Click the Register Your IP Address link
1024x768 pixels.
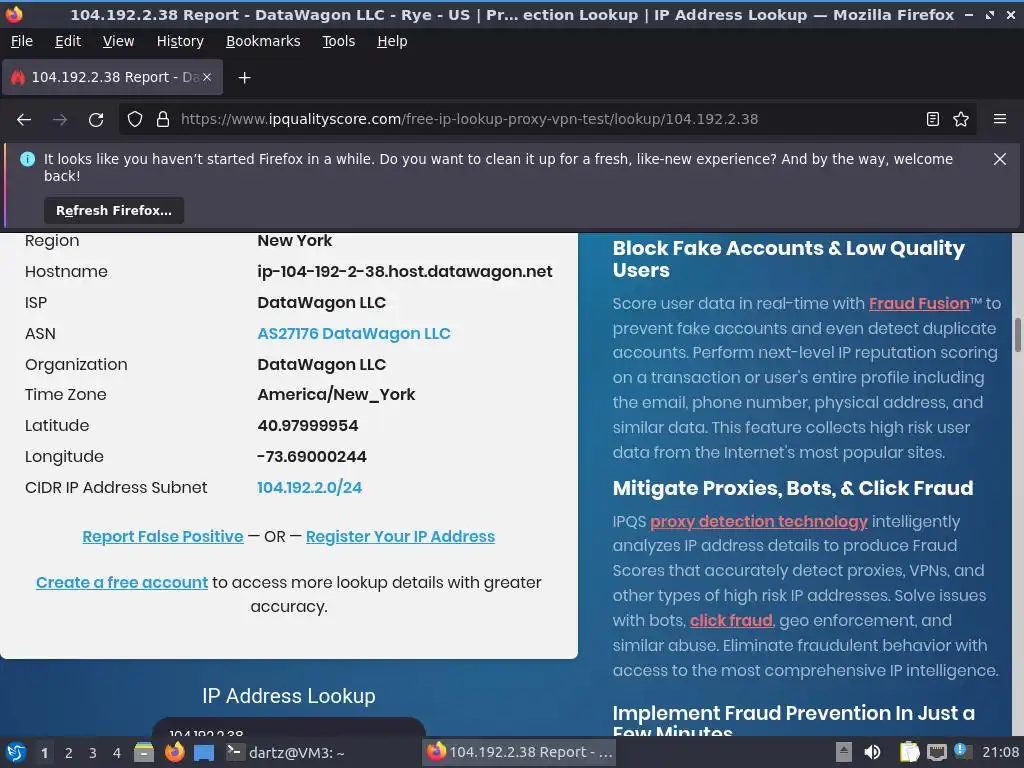(400, 537)
